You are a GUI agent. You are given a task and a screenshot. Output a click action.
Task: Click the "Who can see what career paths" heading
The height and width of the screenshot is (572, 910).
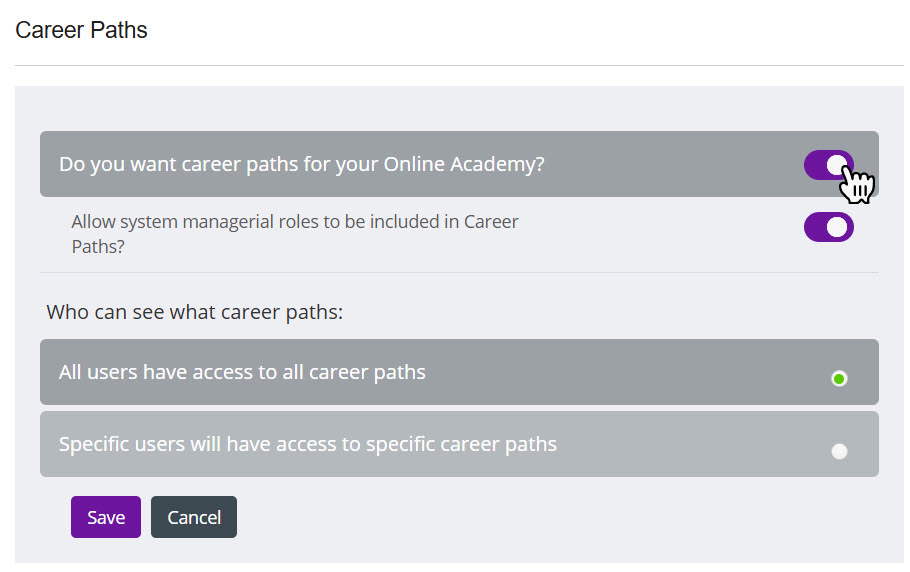(195, 312)
